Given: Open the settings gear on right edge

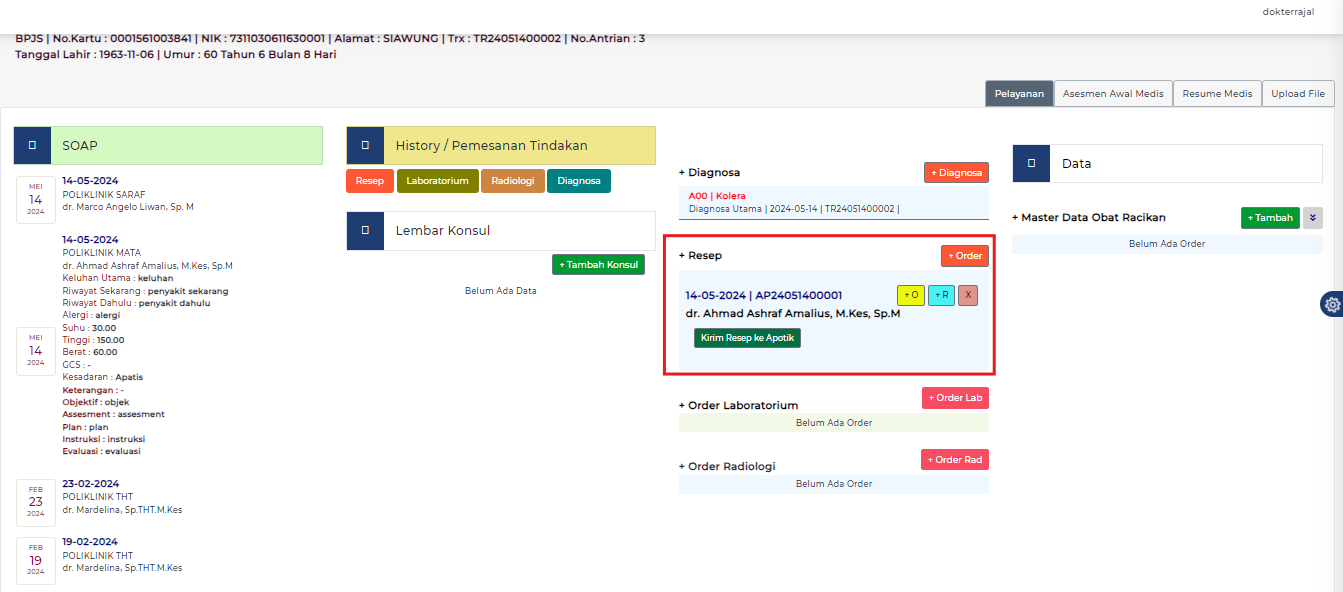Looking at the screenshot, I should [1331, 304].
